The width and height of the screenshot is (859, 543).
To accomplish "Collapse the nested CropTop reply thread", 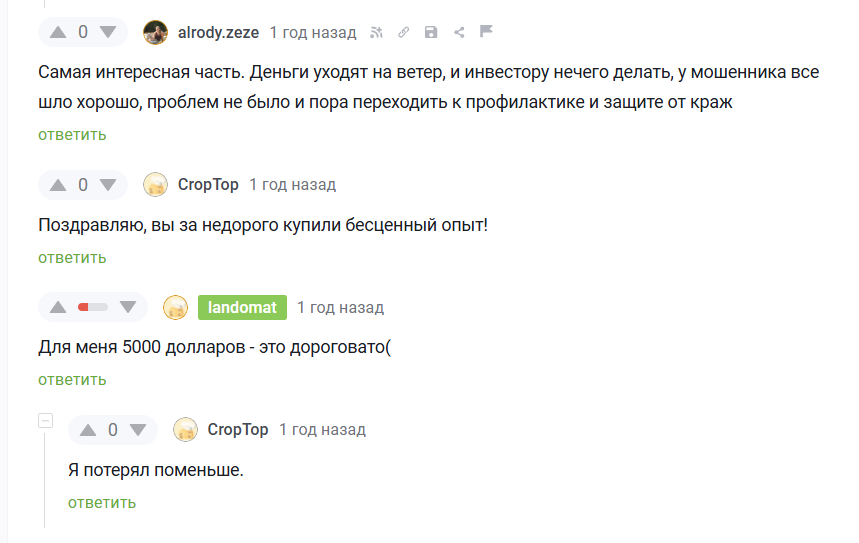I will pyautogui.click(x=45, y=421).
